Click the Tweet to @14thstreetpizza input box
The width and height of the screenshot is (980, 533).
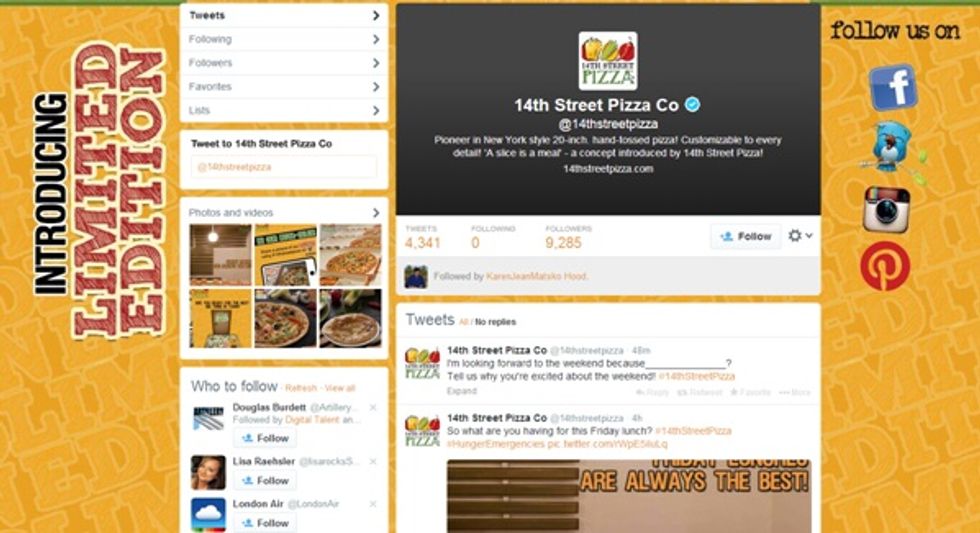284,167
